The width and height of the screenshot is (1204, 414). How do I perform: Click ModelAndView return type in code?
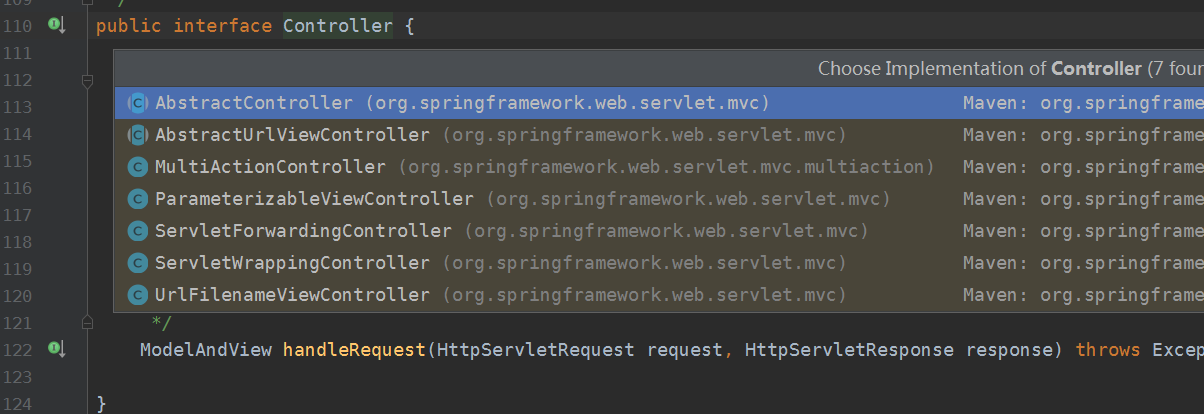coord(206,350)
